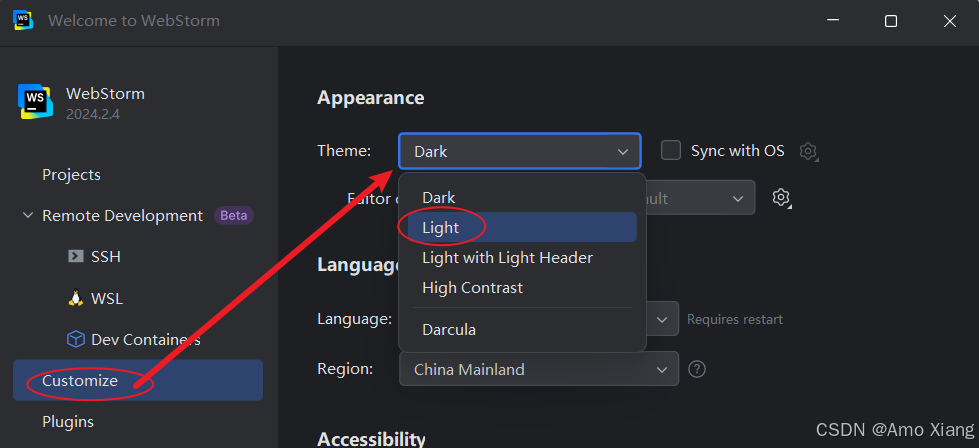Open the Sync with OS gear settings
The height and width of the screenshot is (448, 979).
point(809,151)
